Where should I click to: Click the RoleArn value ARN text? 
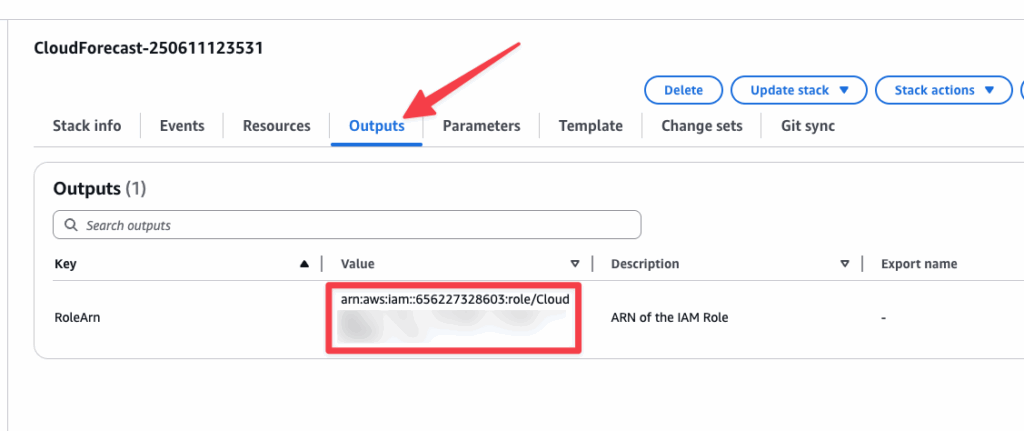click(455, 300)
